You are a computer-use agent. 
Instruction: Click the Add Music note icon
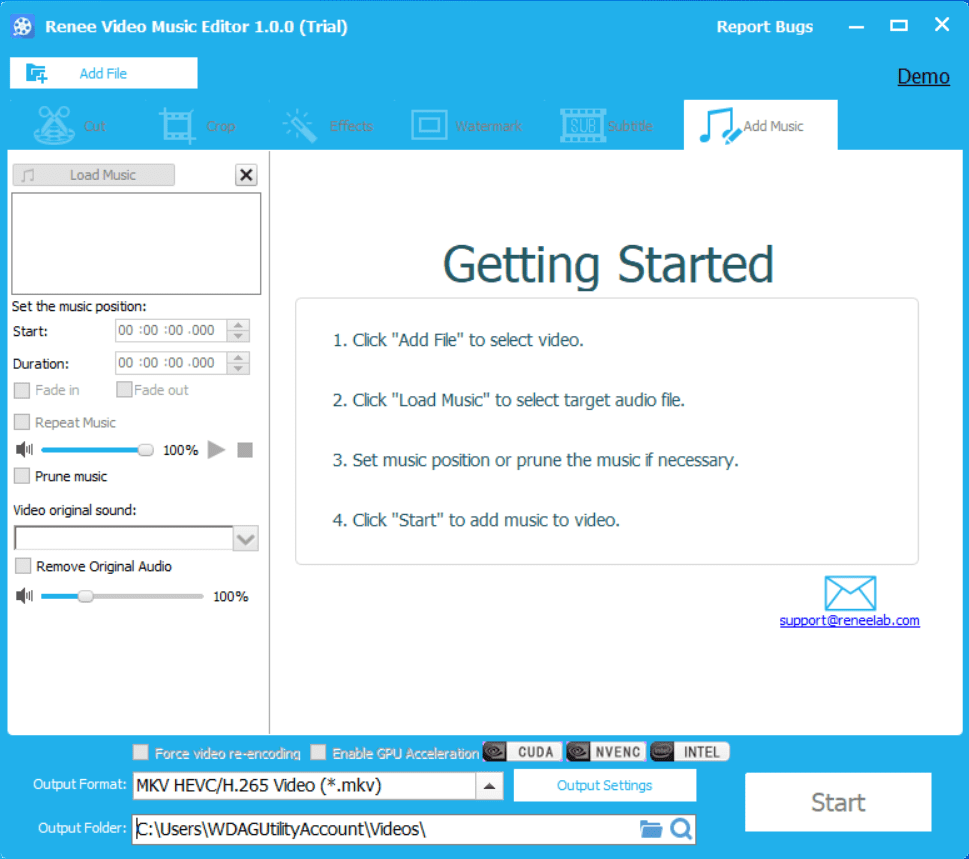(719, 126)
